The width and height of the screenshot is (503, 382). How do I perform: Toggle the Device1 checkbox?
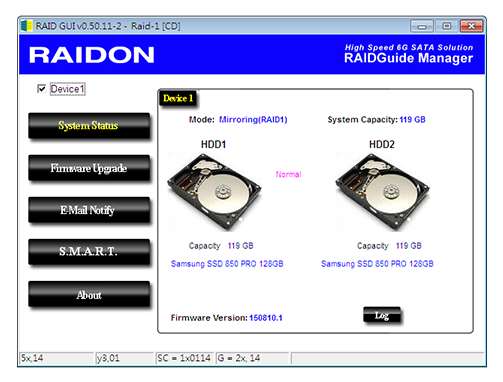point(42,89)
